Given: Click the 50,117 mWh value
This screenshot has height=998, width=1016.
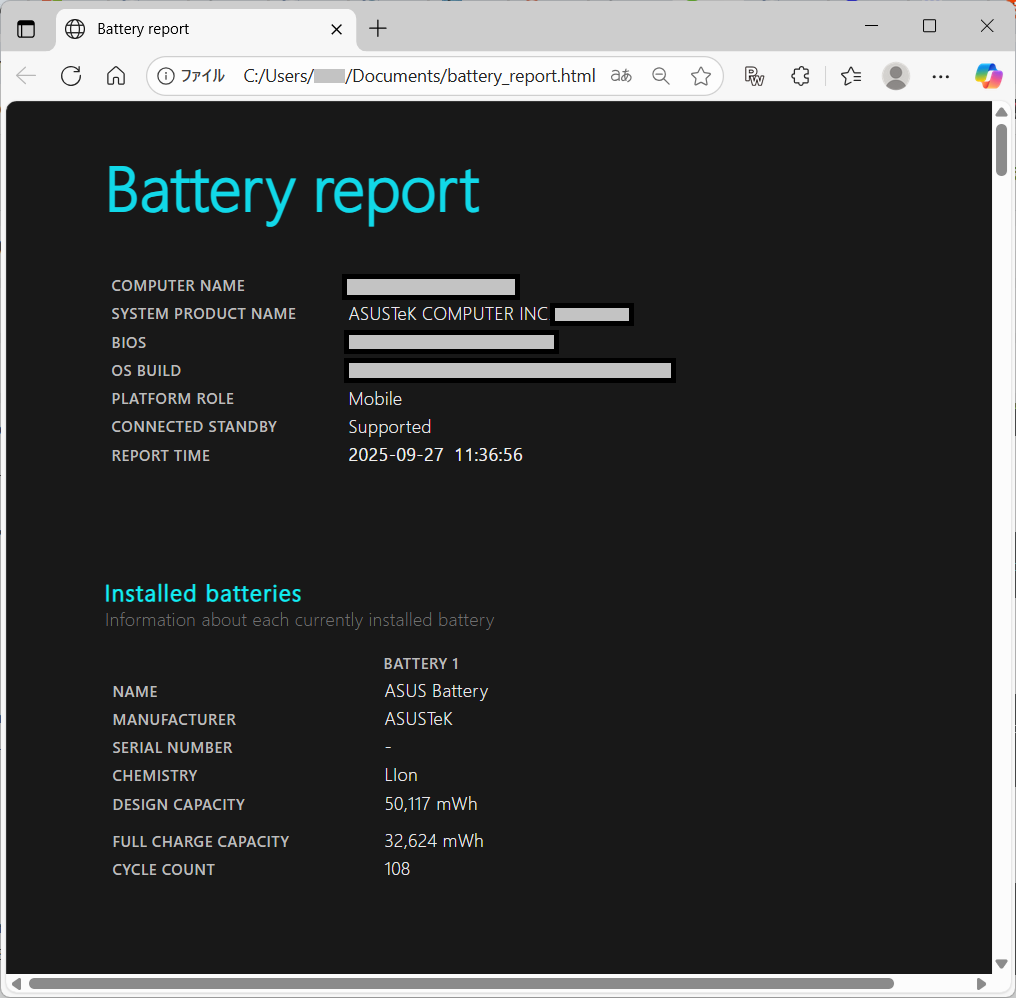Looking at the screenshot, I should tap(431, 804).
